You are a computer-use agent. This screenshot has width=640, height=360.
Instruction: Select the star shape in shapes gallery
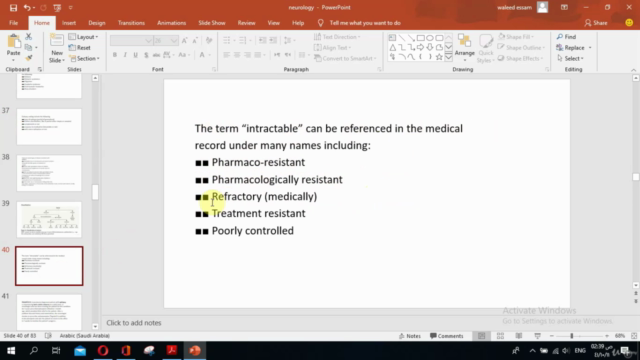tap(439, 57)
